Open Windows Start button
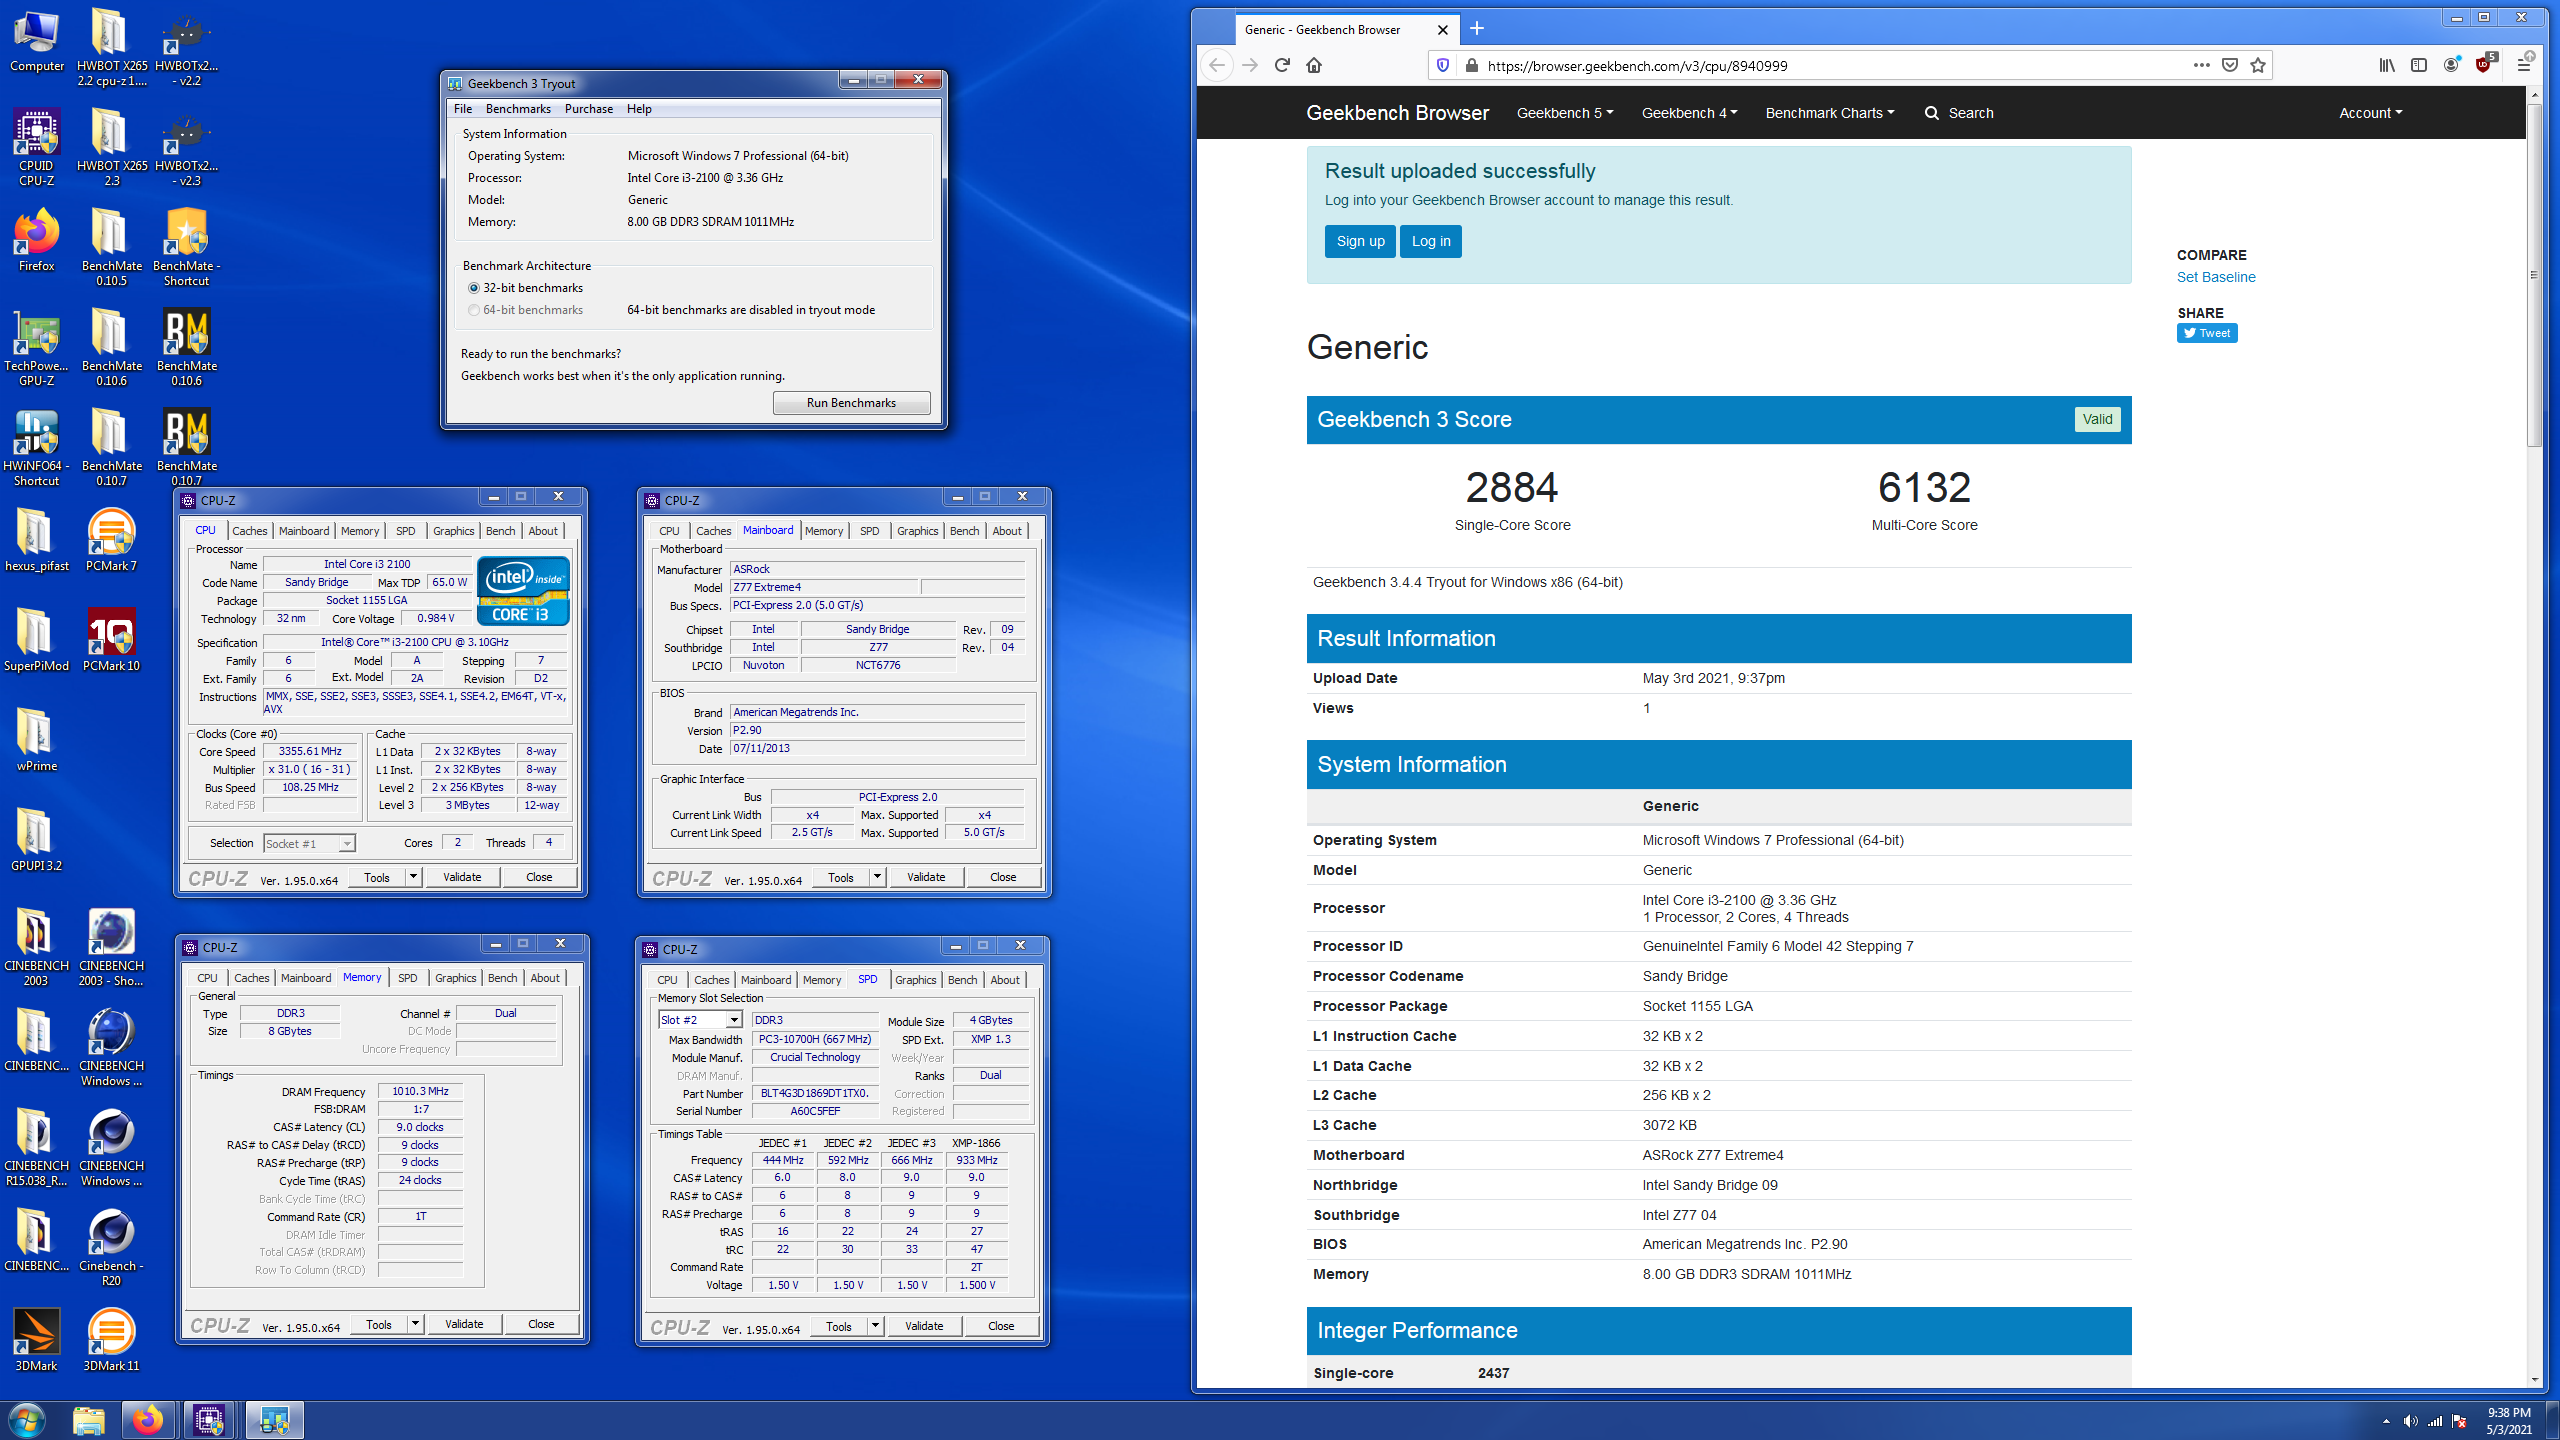Image resolution: width=2560 pixels, height=1440 pixels. click(x=26, y=1420)
